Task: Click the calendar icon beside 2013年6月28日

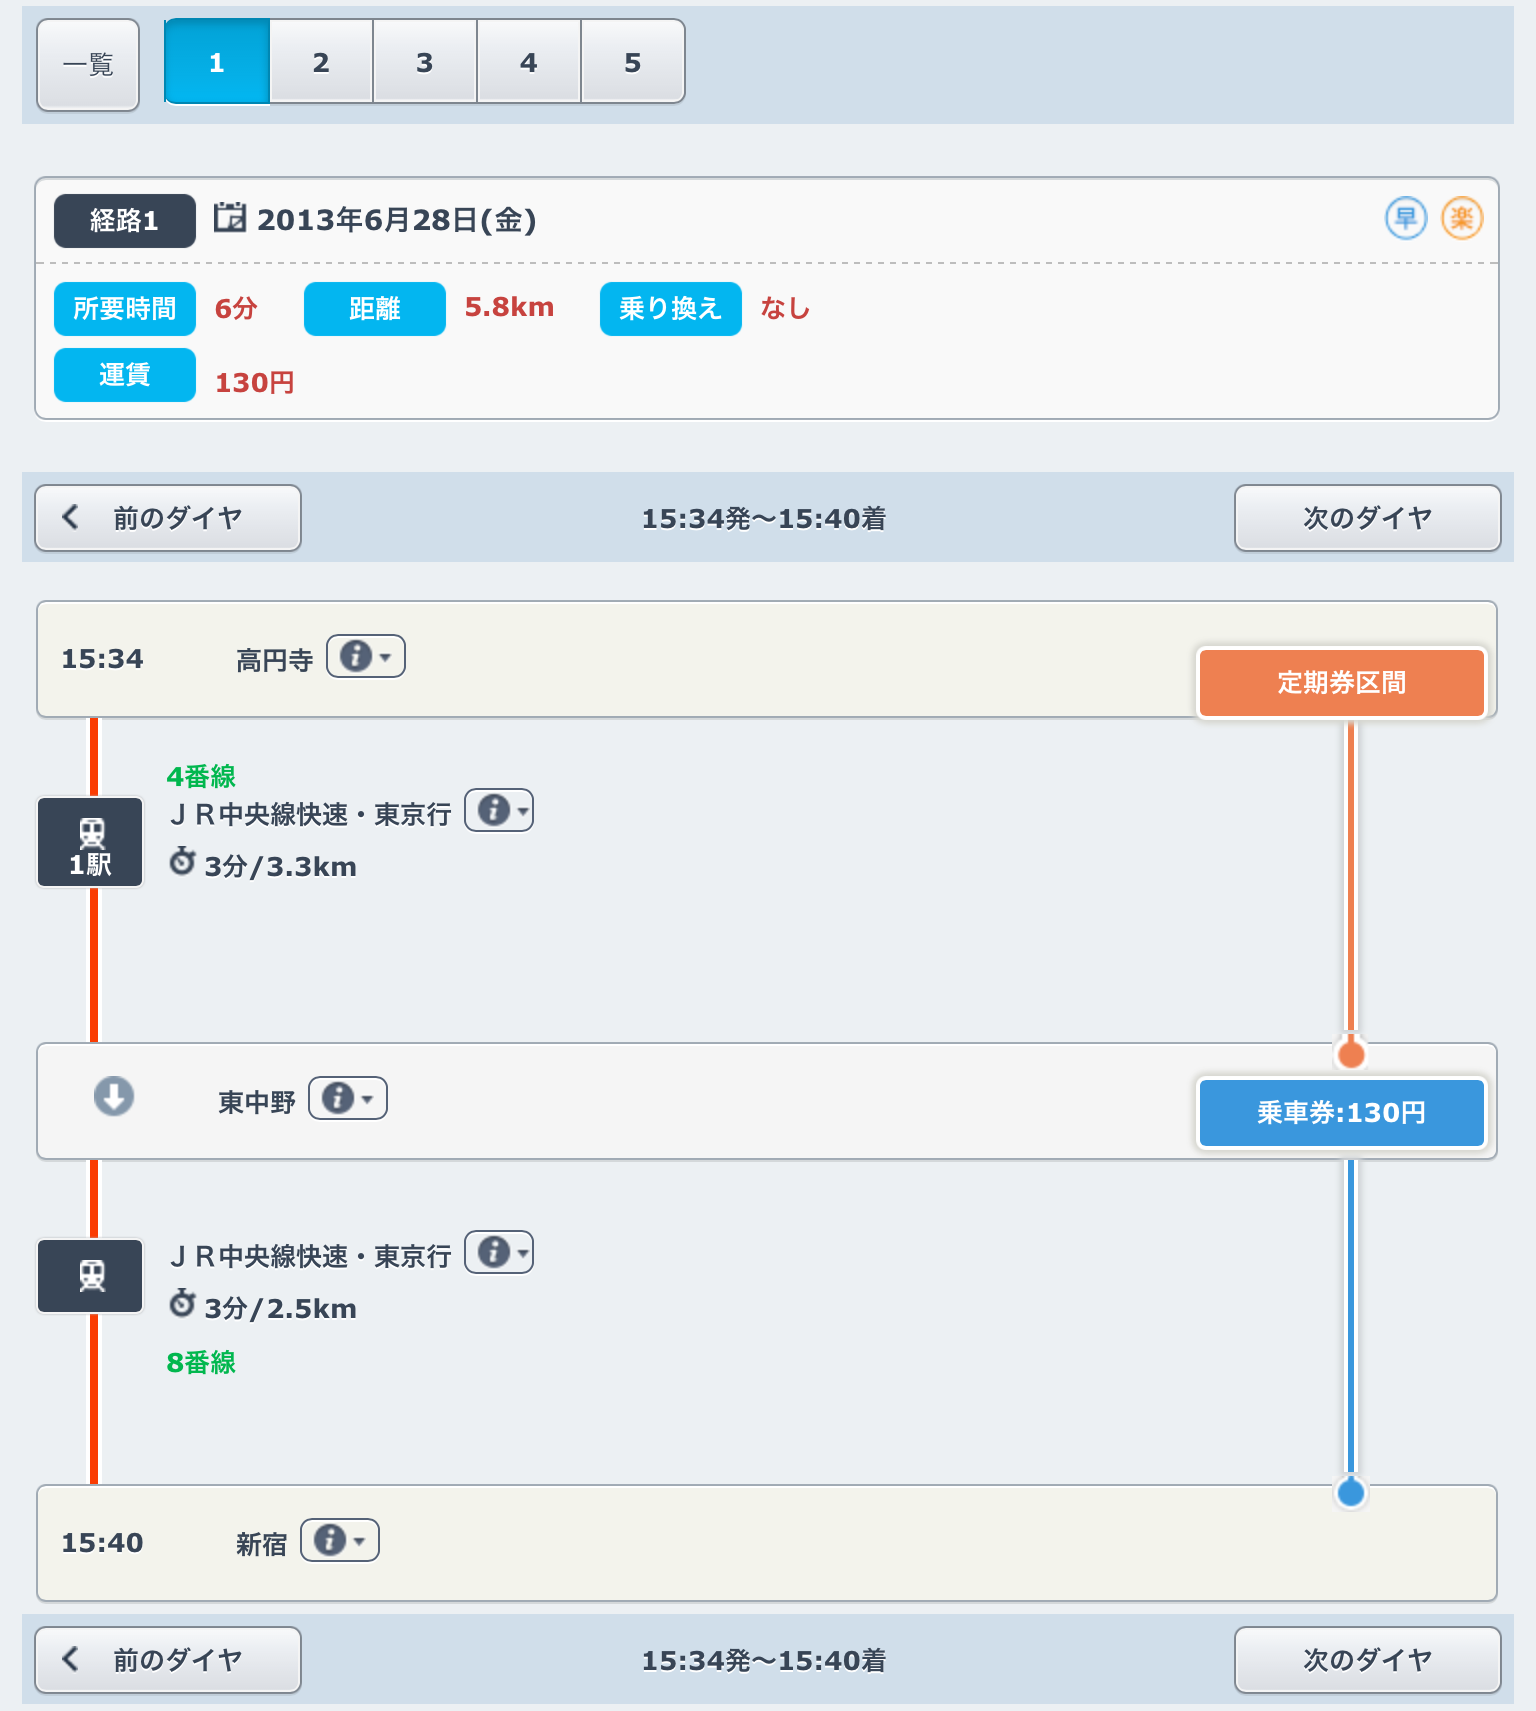Action: point(230,217)
